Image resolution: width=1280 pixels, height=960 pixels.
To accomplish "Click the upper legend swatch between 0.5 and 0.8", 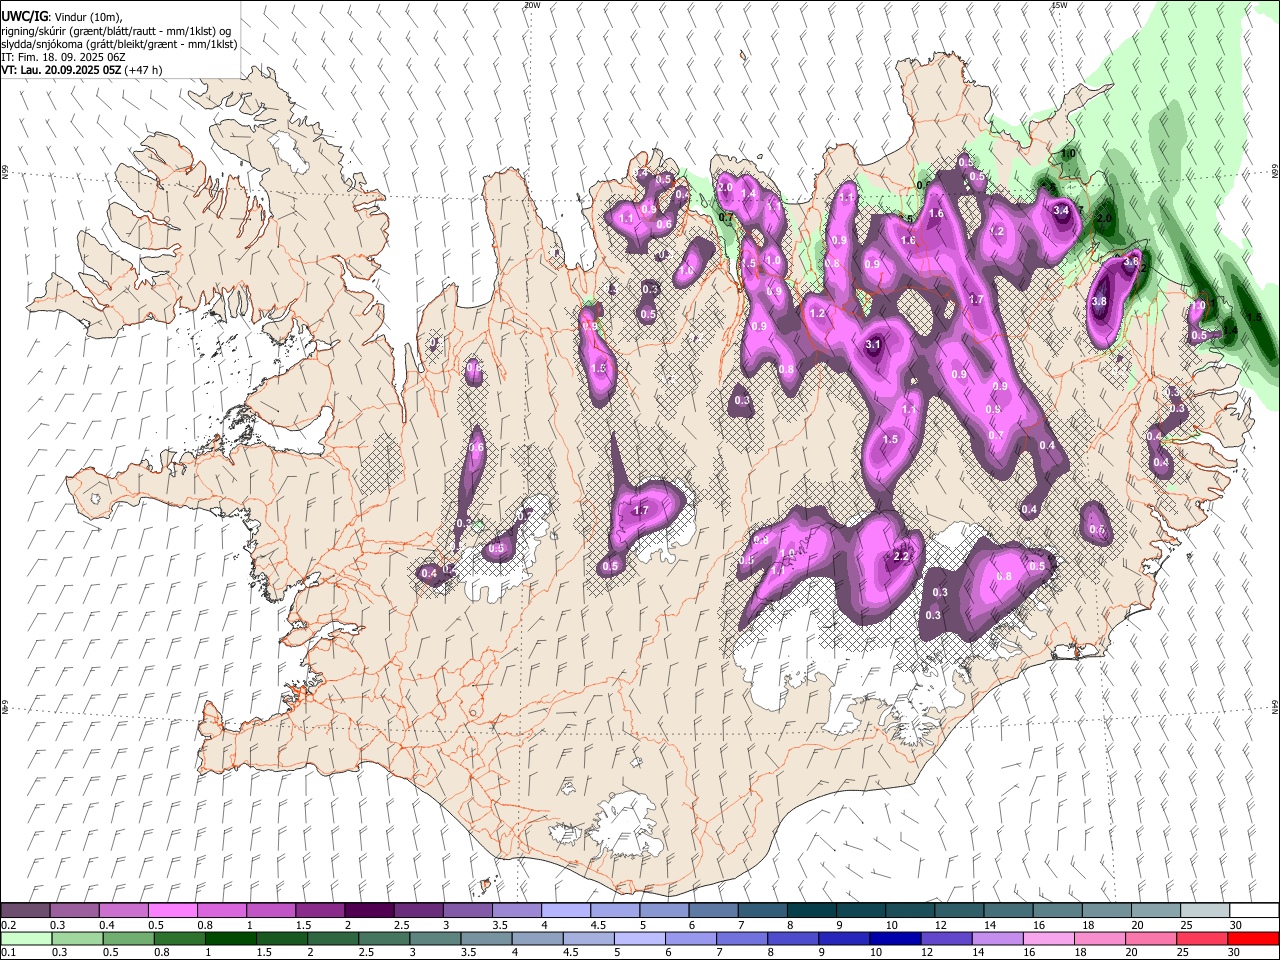I will point(173,910).
